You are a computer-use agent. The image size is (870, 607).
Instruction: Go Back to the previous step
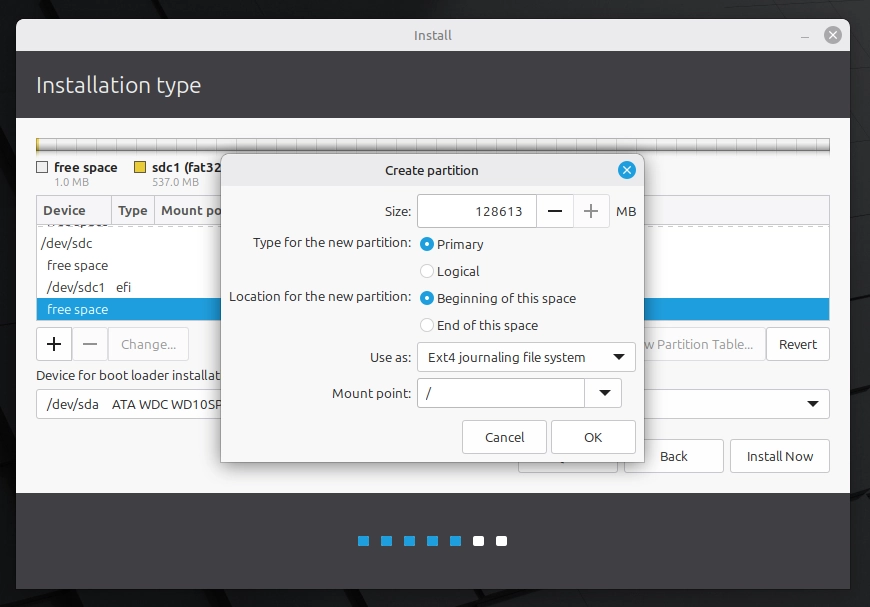[673, 456]
